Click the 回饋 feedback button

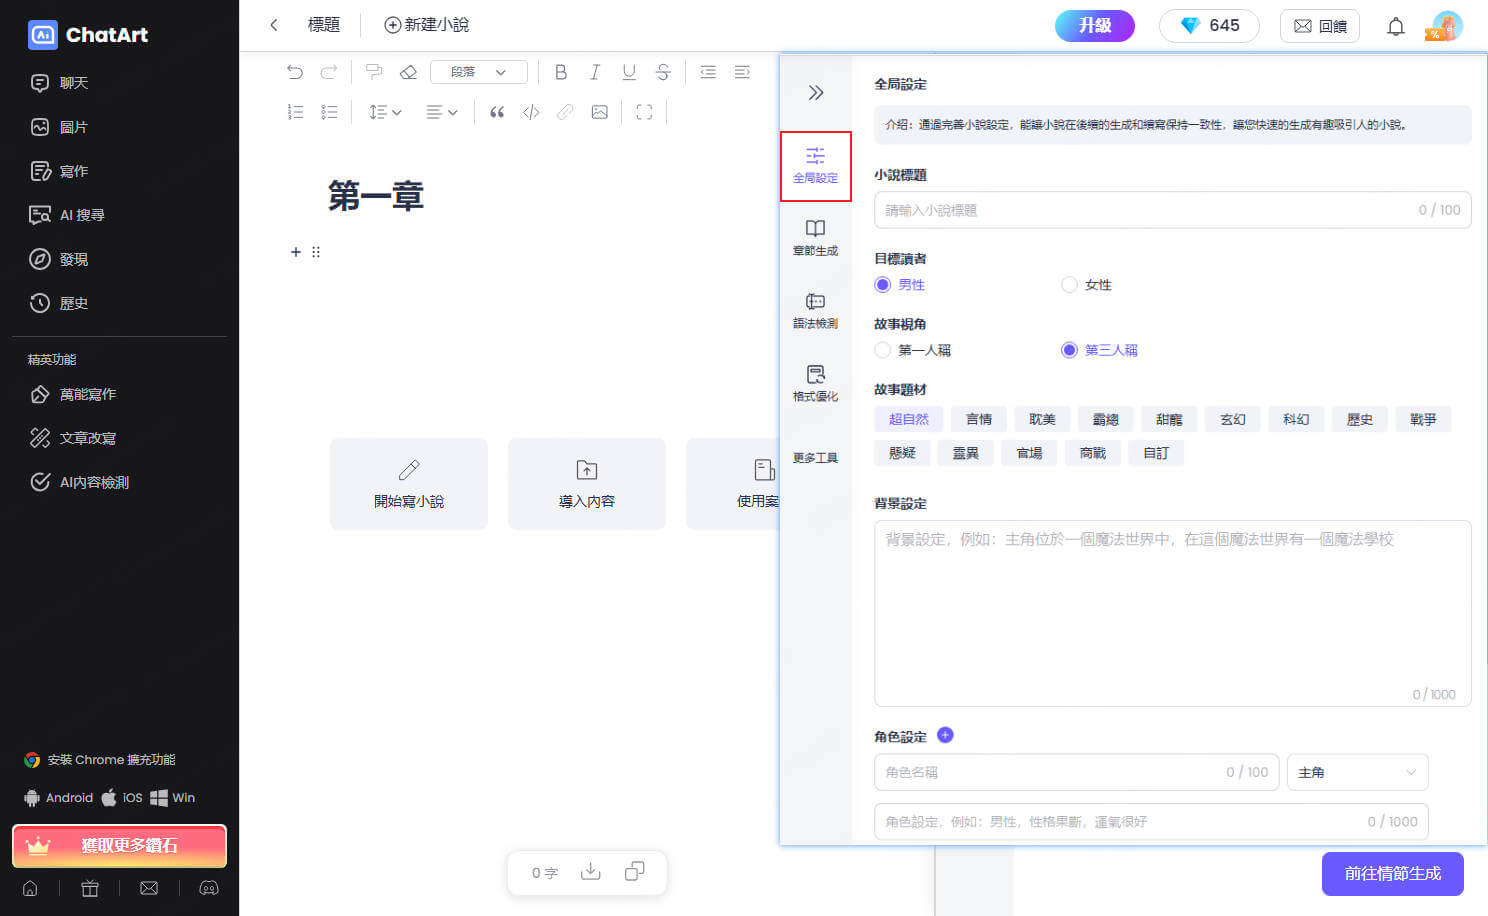[x=1320, y=26]
